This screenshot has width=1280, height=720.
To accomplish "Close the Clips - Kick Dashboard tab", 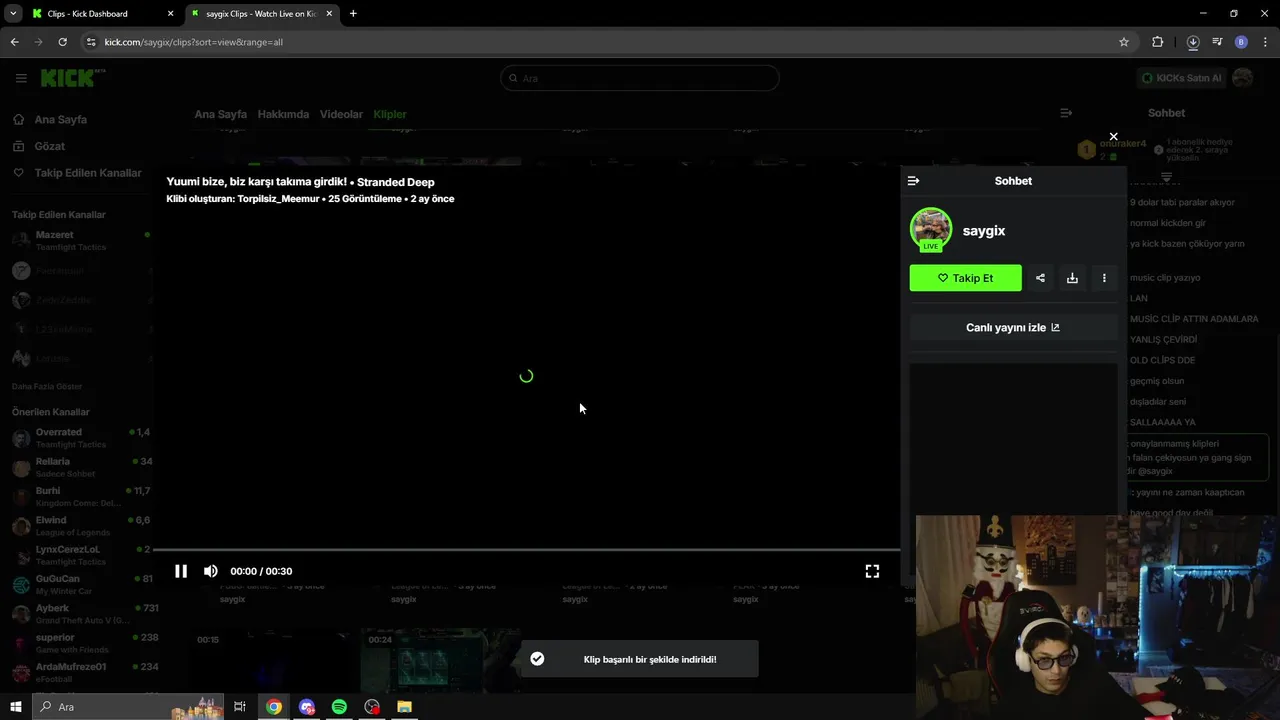I will (x=170, y=14).
